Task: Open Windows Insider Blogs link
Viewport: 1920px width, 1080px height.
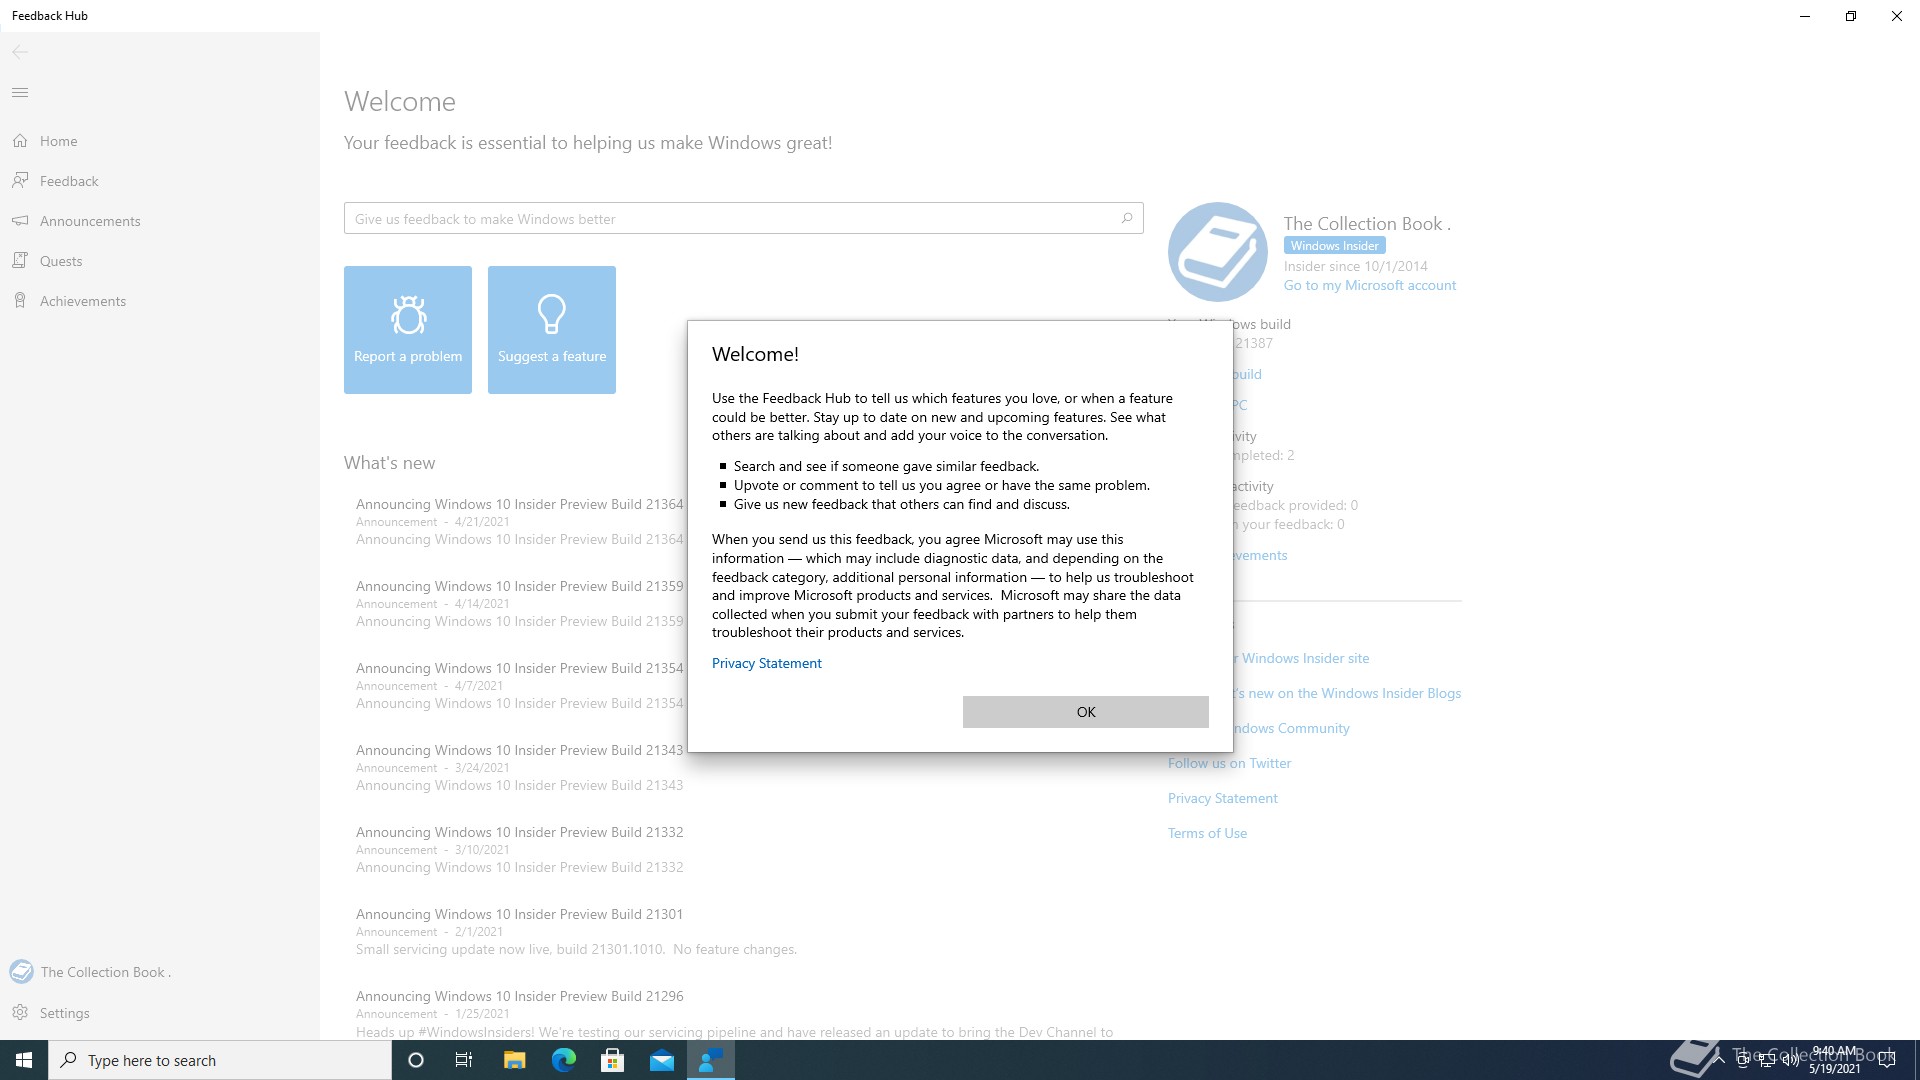Action: (x=1347, y=693)
